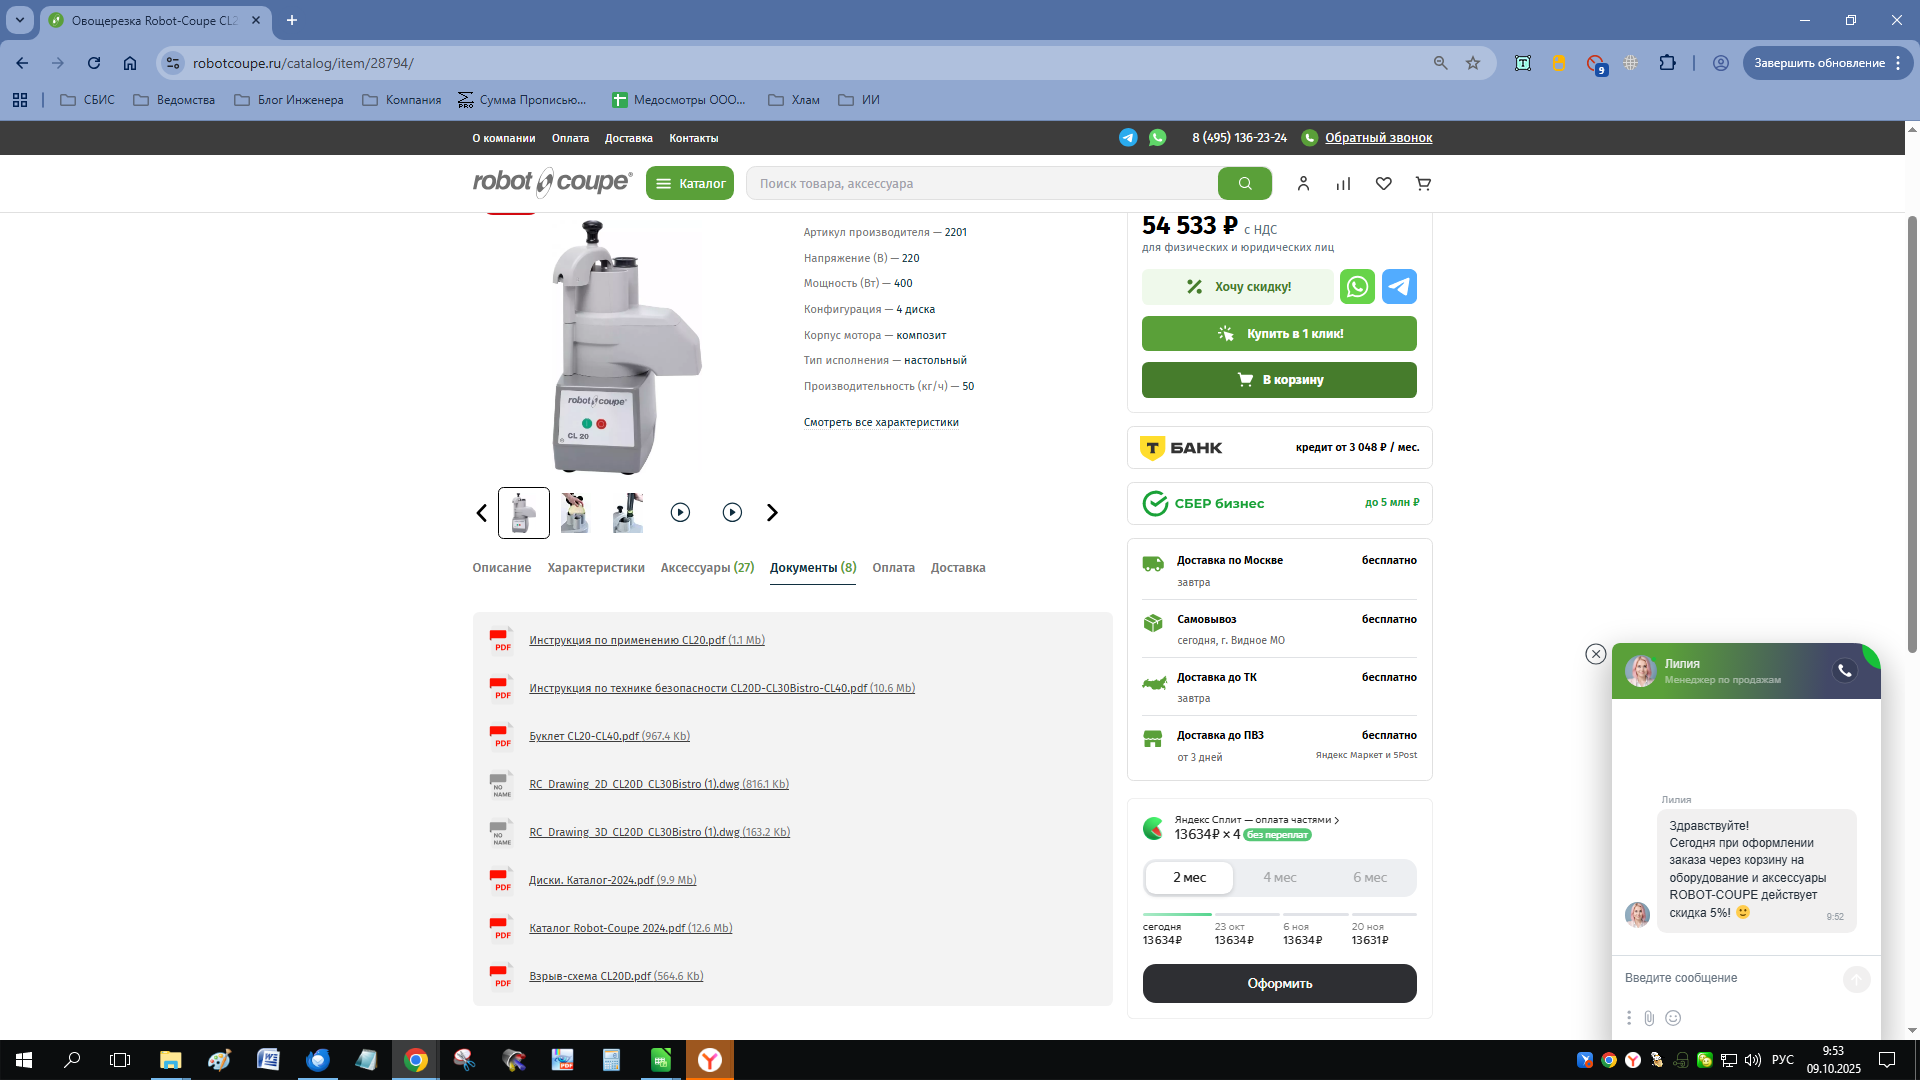This screenshot has height=1080, width=1920.
Task: Call manager via chat phone icon
Action: [1845, 671]
